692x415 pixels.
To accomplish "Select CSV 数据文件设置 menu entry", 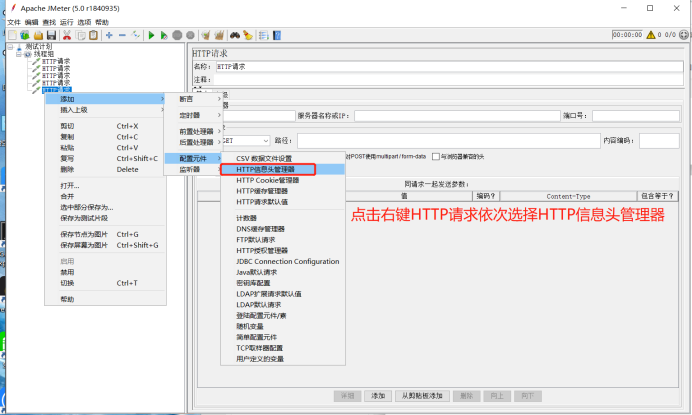I will click(282, 158).
